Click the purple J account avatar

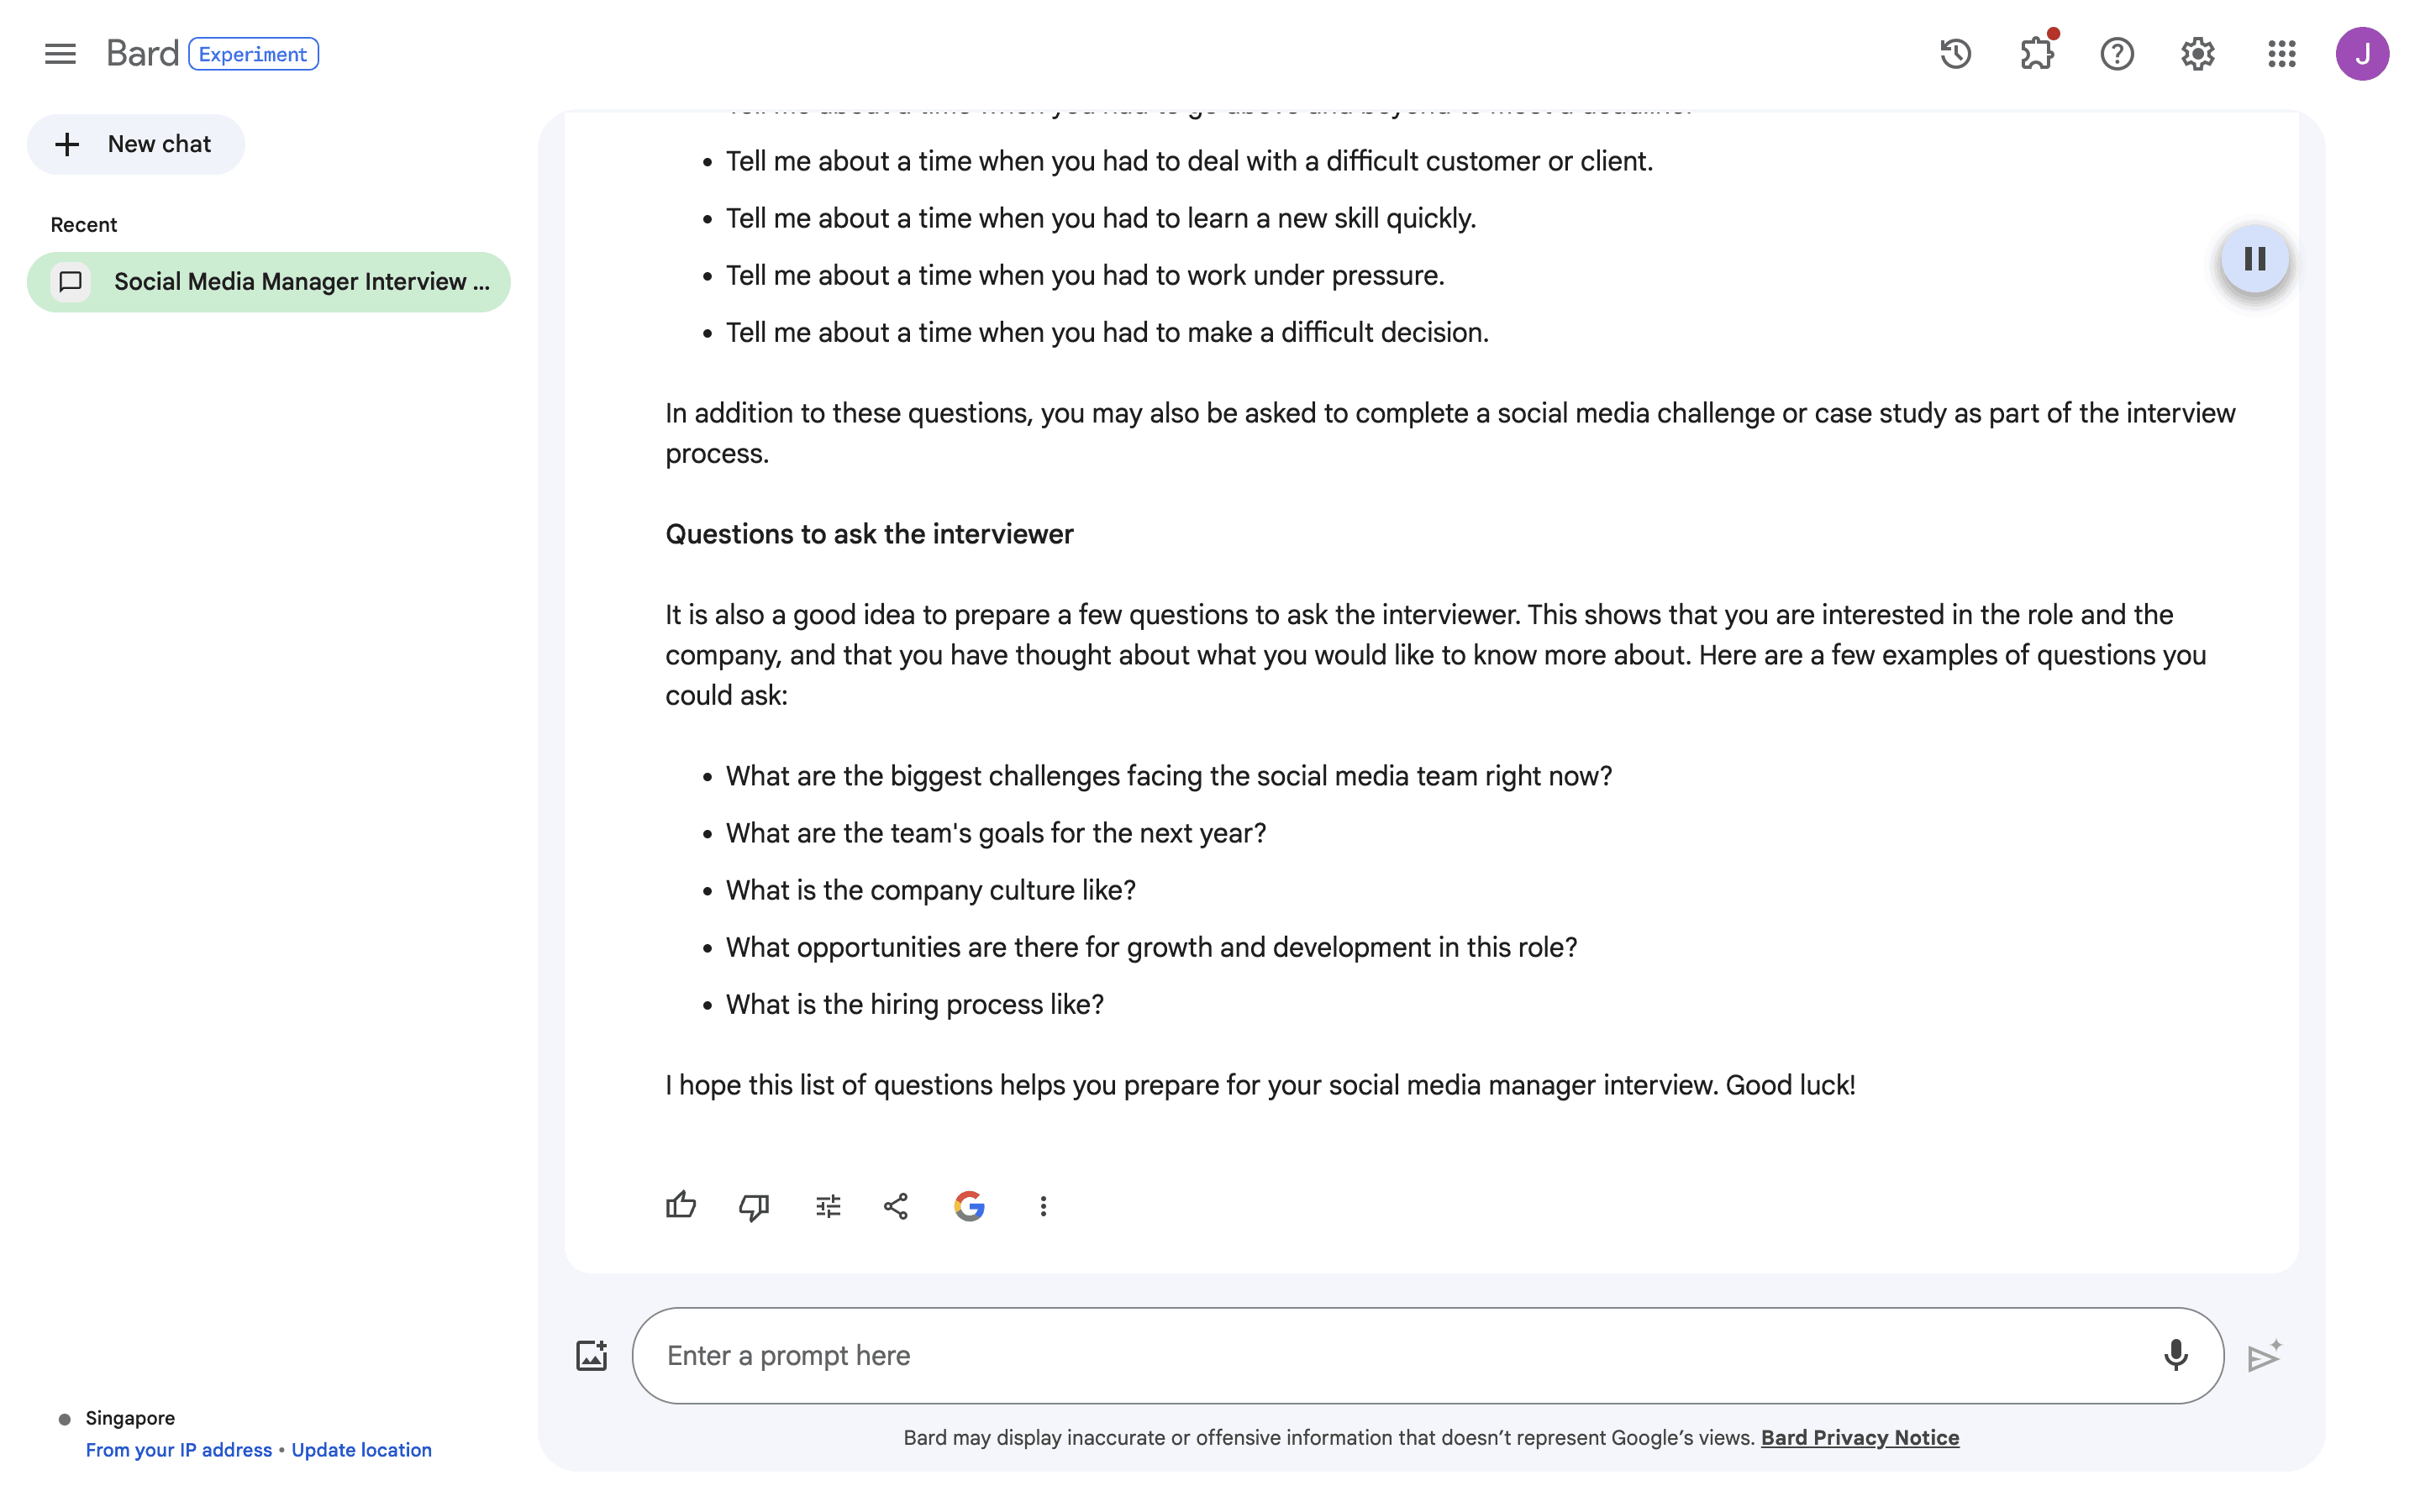click(2361, 54)
